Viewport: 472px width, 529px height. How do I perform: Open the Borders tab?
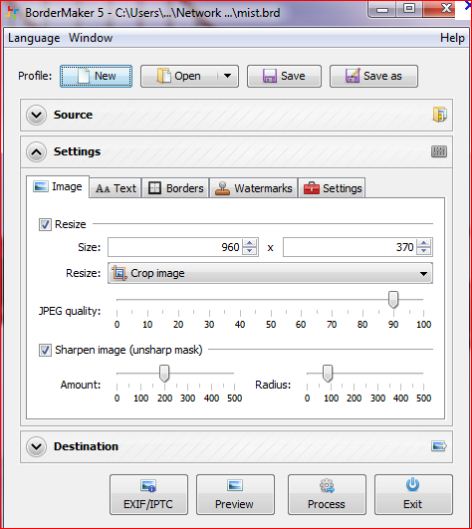pos(176,188)
